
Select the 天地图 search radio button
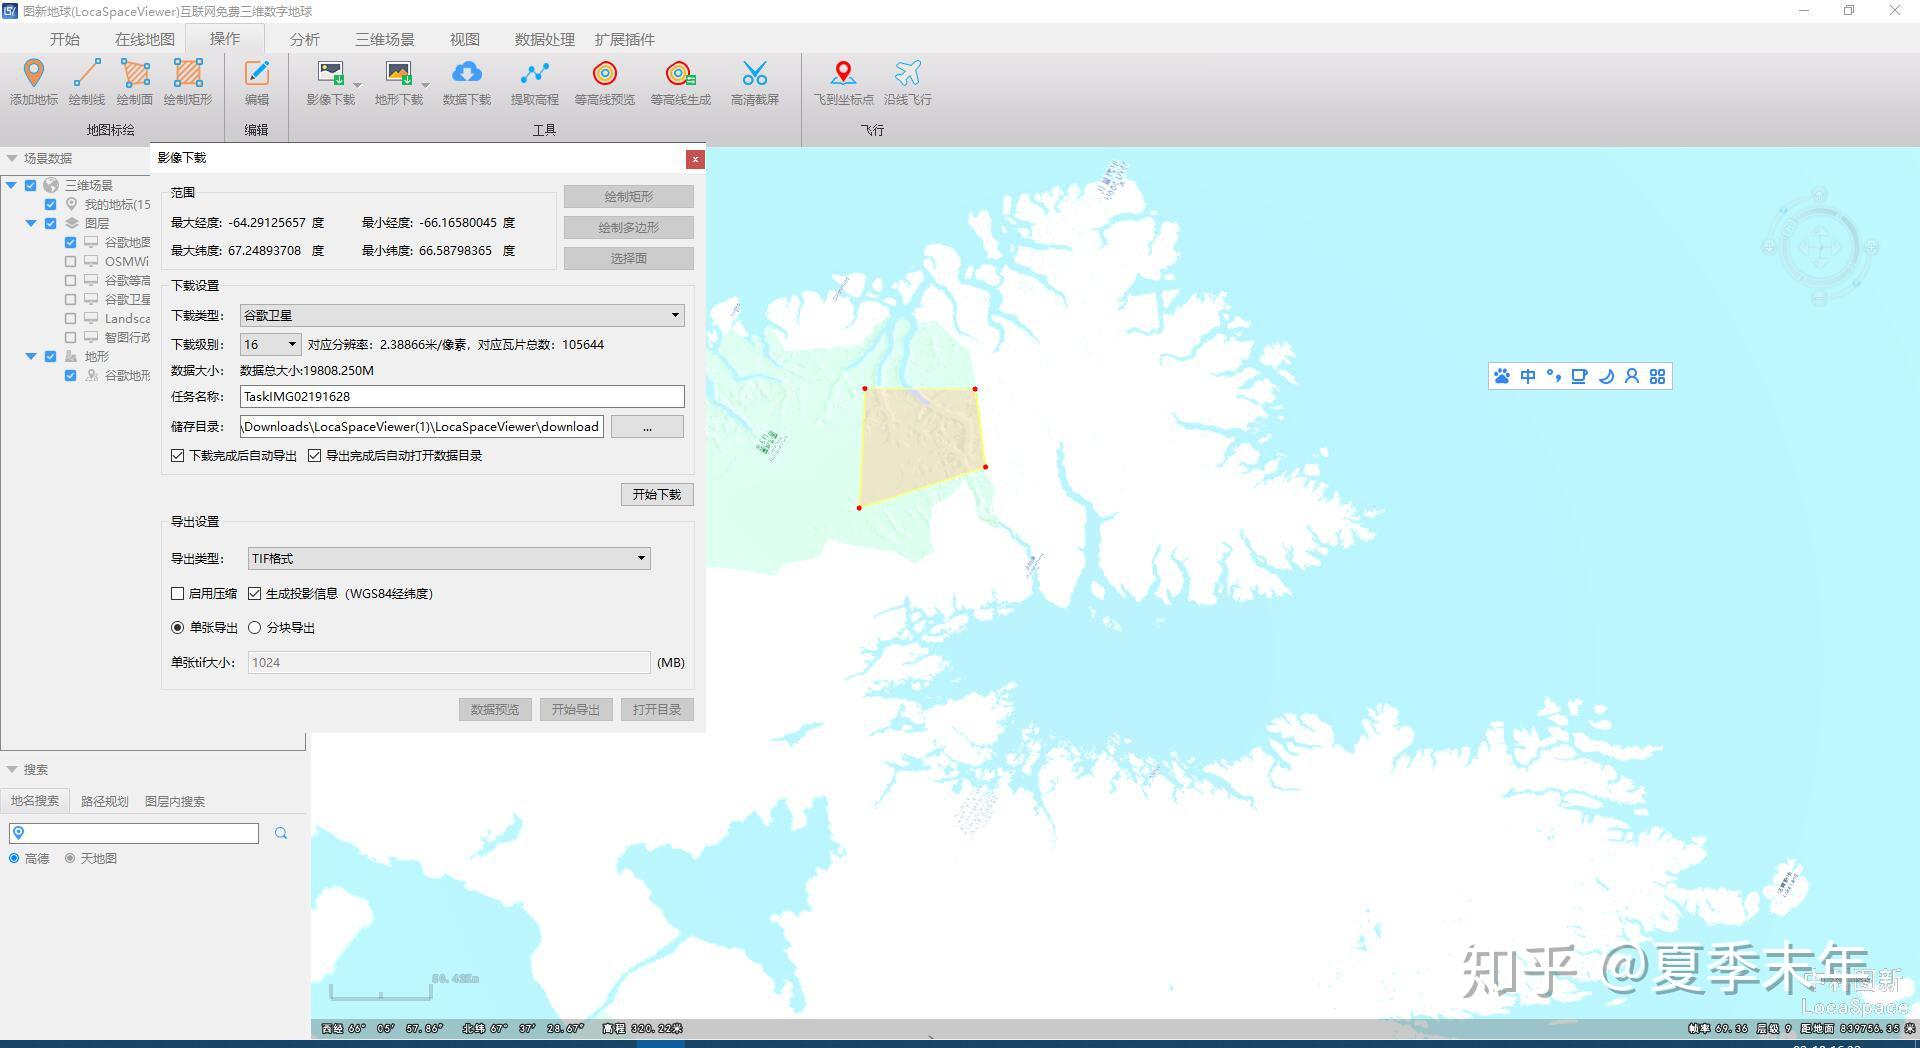[70, 858]
